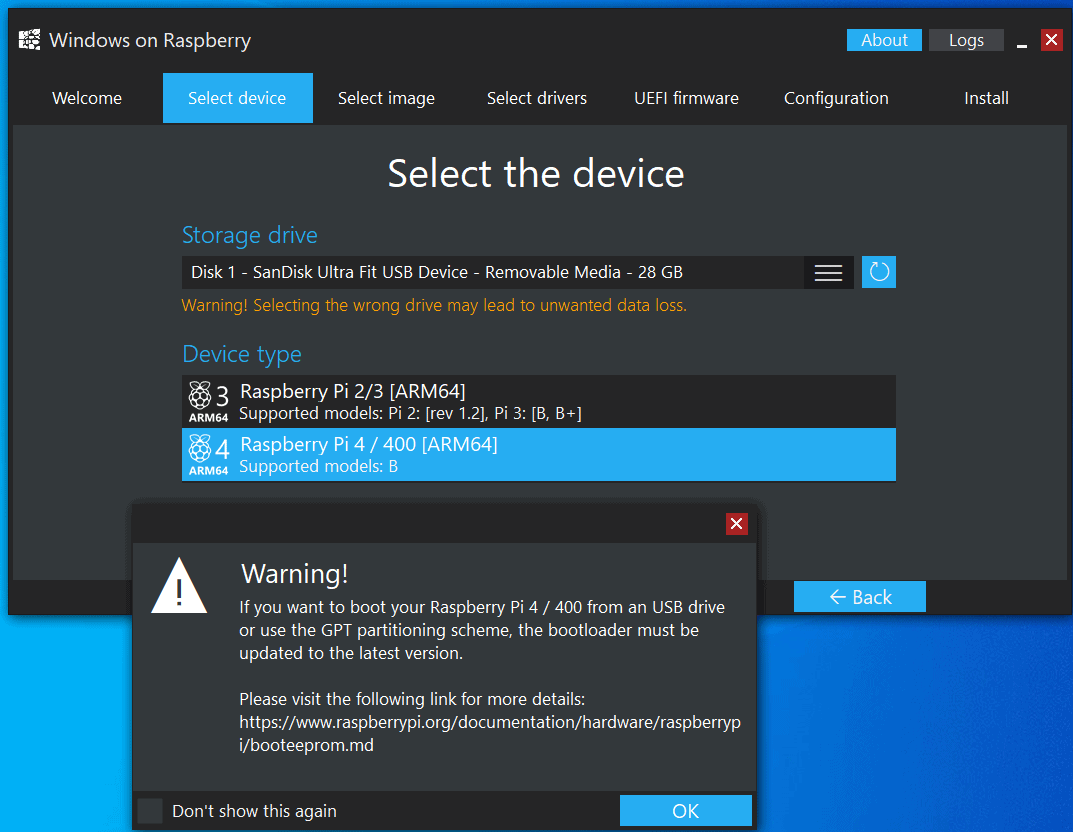Choose Raspberry Pi 4 / 400 [ARM64] device
1073x832 pixels.
[539, 455]
